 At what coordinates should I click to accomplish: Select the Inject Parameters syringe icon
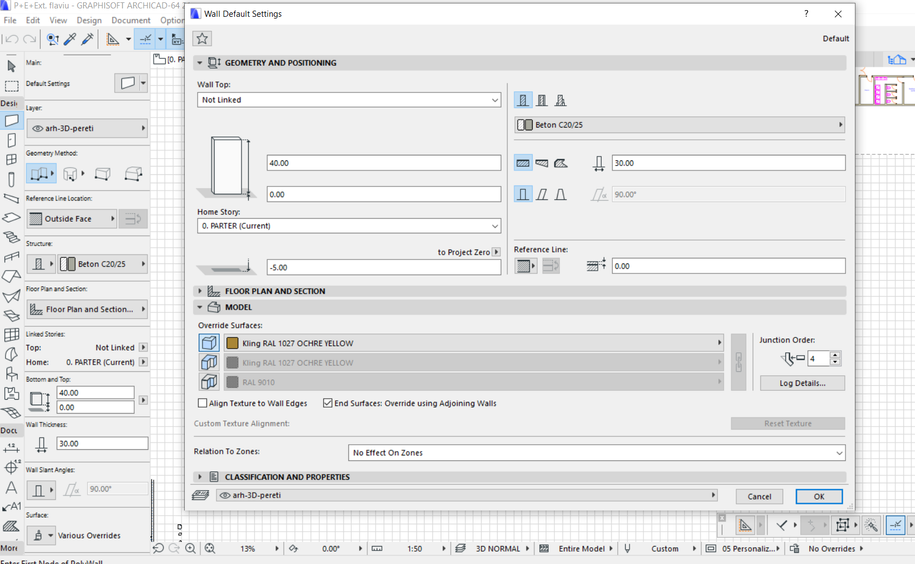(88, 39)
